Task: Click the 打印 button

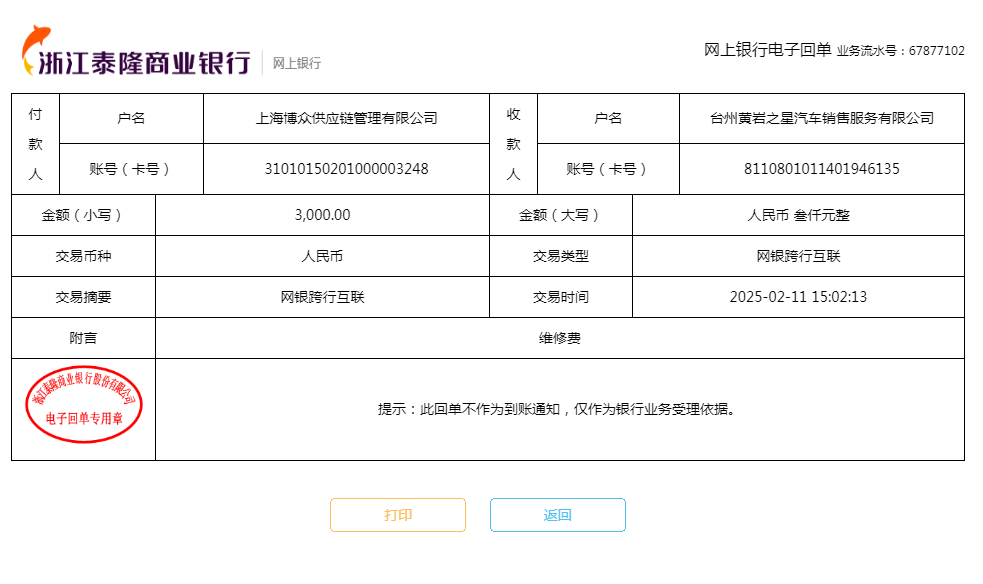Action: (398, 515)
